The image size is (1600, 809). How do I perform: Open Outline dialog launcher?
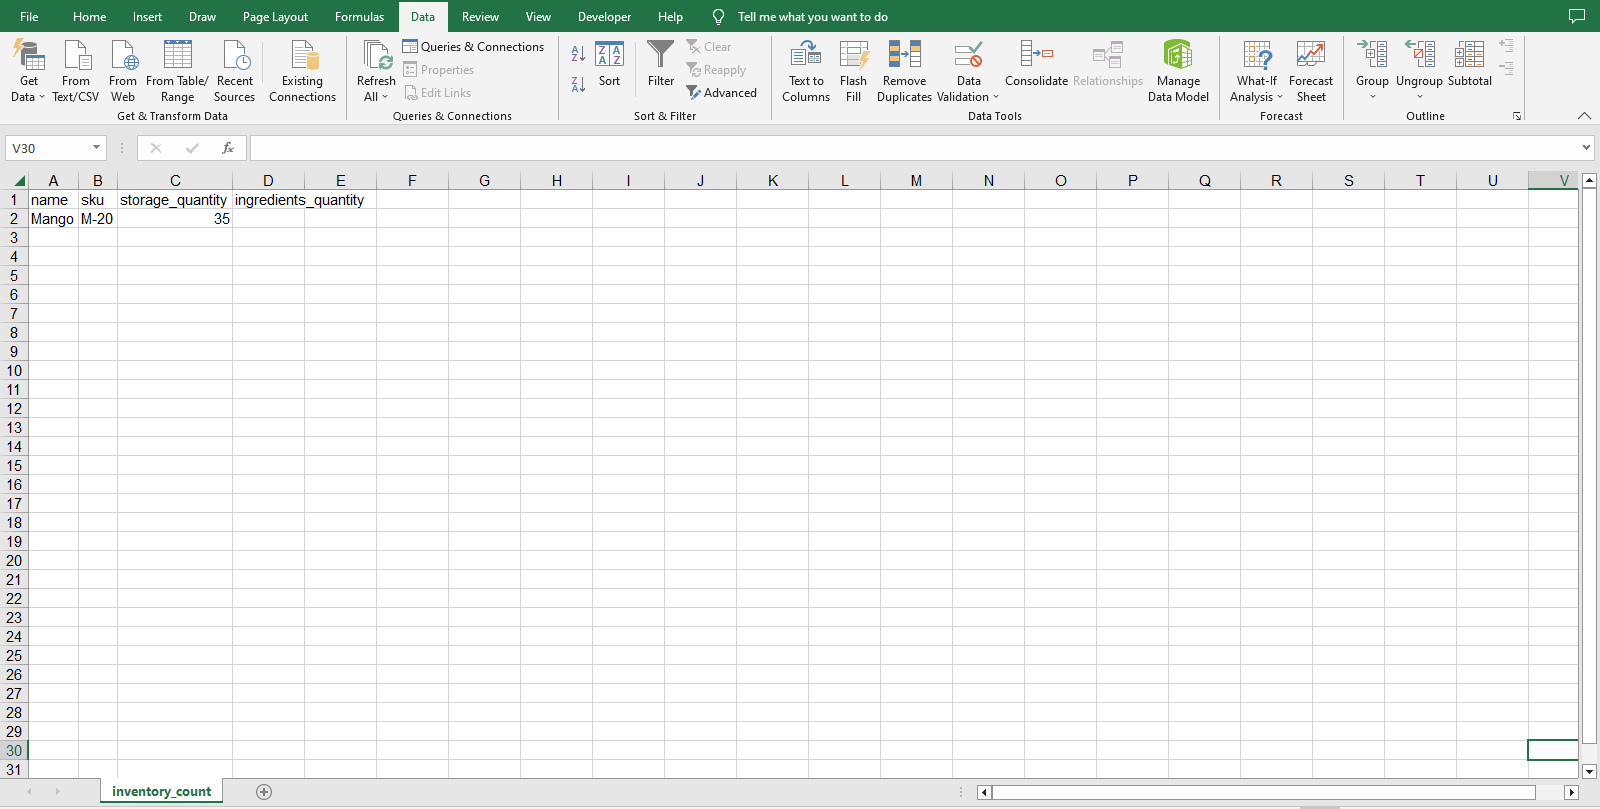click(1517, 116)
